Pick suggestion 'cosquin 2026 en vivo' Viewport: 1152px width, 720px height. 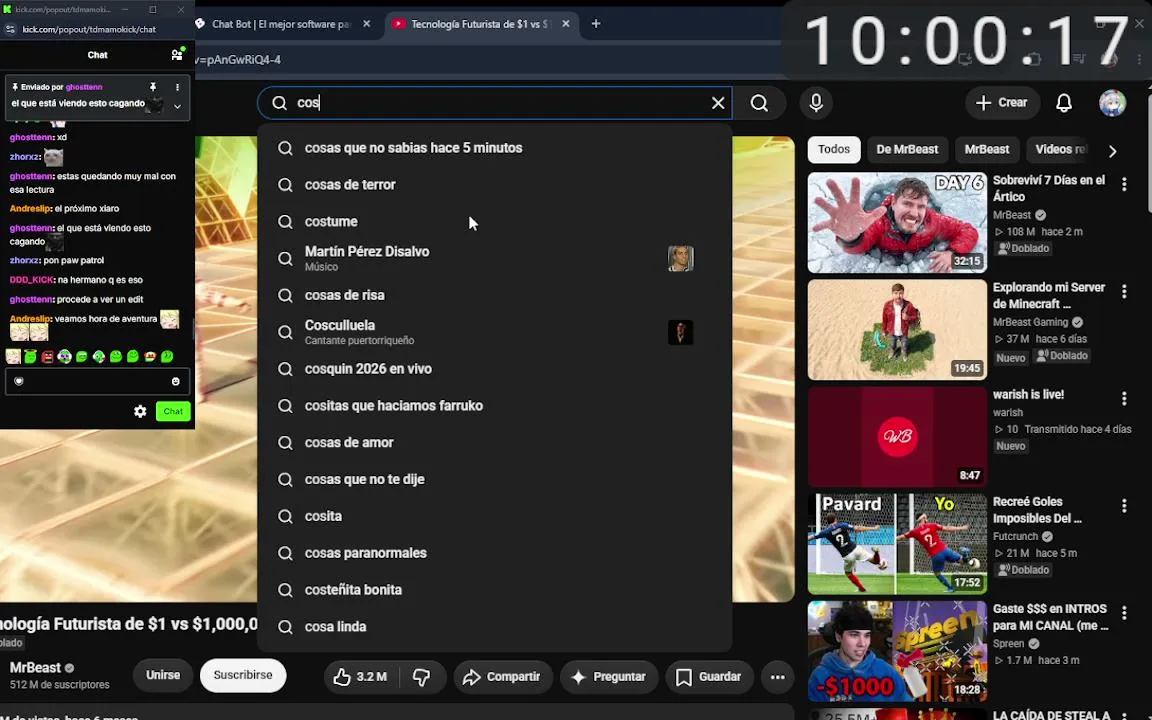click(494, 369)
